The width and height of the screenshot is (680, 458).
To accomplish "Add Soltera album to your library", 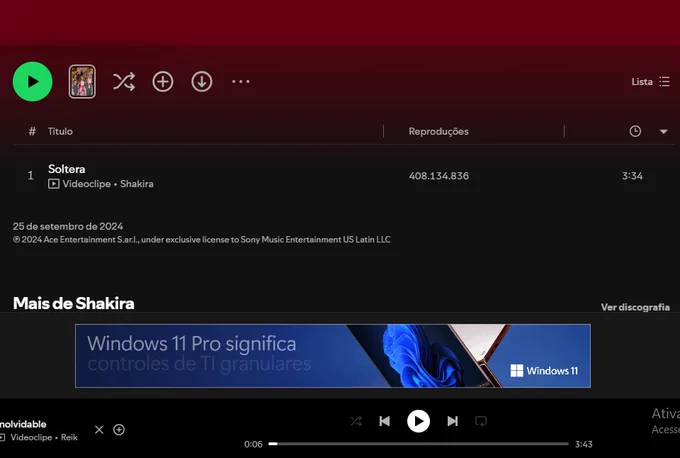I will pos(163,82).
